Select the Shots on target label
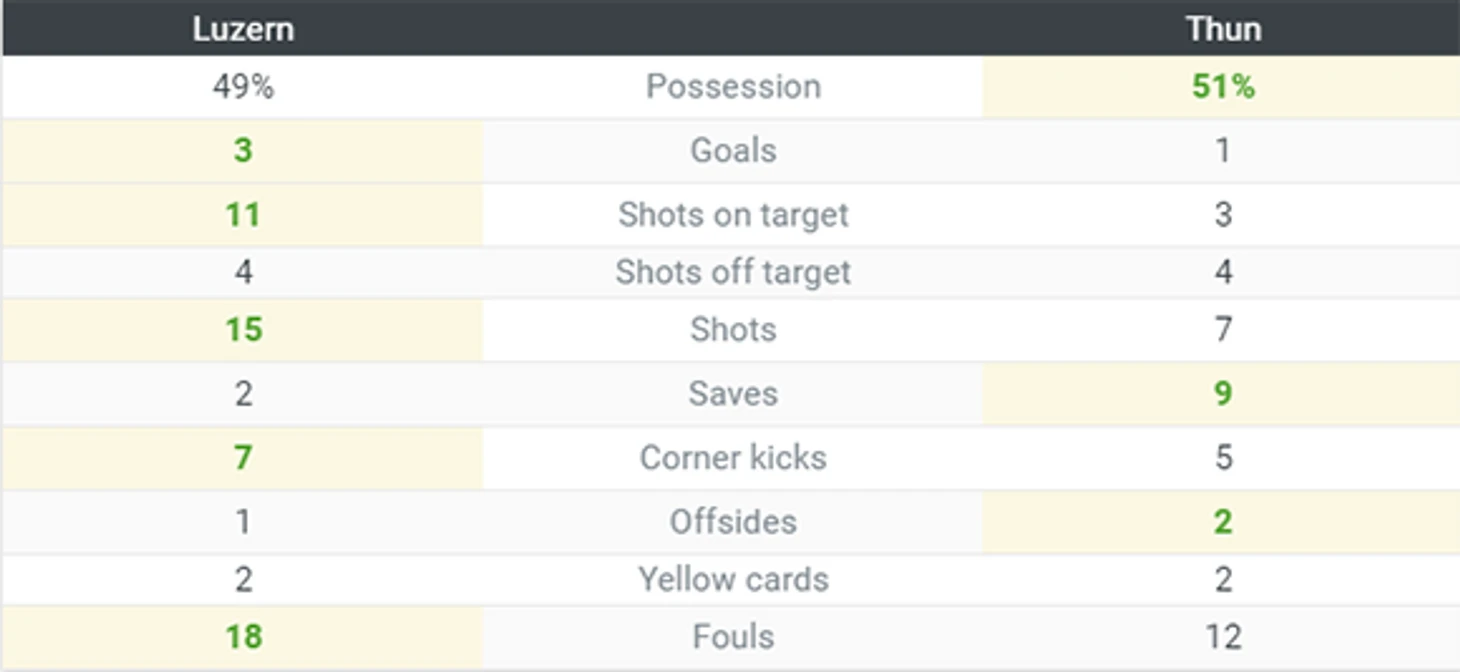The height and width of the screenshot is (672, 1460). (x=733, y=215)
